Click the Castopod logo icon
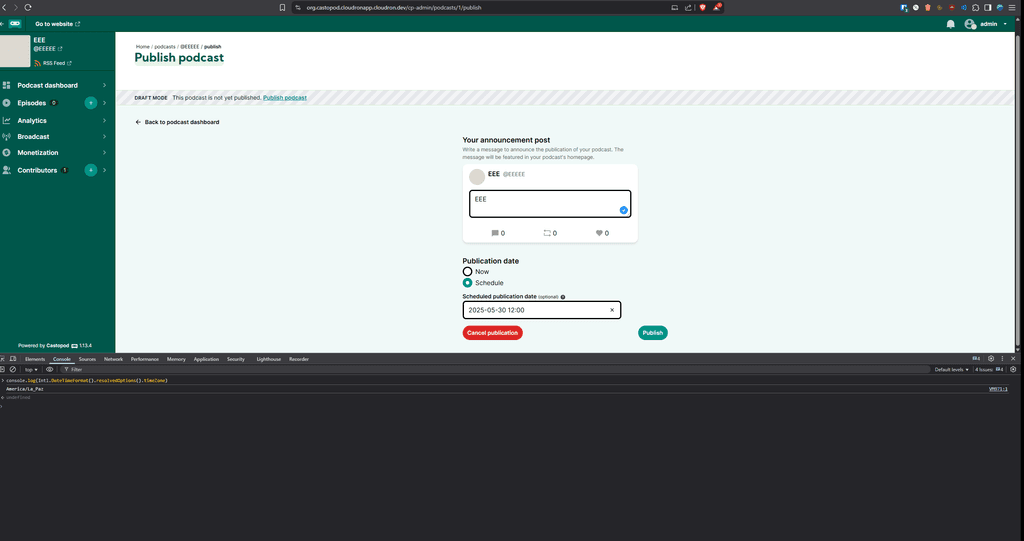Screen dimensions: 1024x541 pos(15,24)
